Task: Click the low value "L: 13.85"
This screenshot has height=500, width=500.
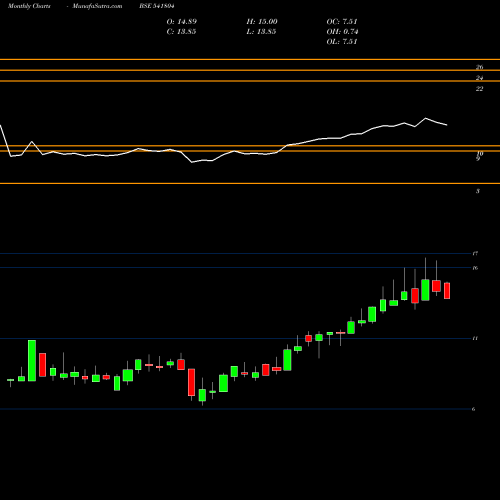Action: pyautogui.click(x=261, y=32)
